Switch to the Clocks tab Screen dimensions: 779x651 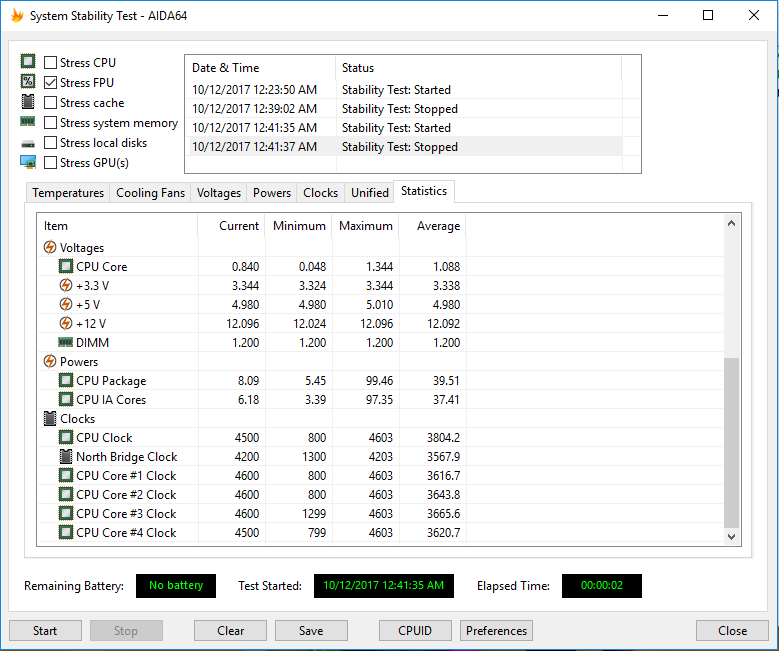point(320,193)
